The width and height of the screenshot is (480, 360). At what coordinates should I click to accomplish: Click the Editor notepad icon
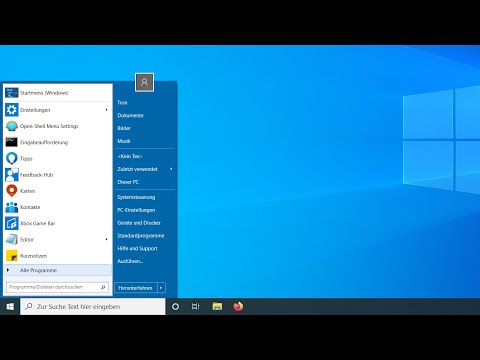pos(12,239)
